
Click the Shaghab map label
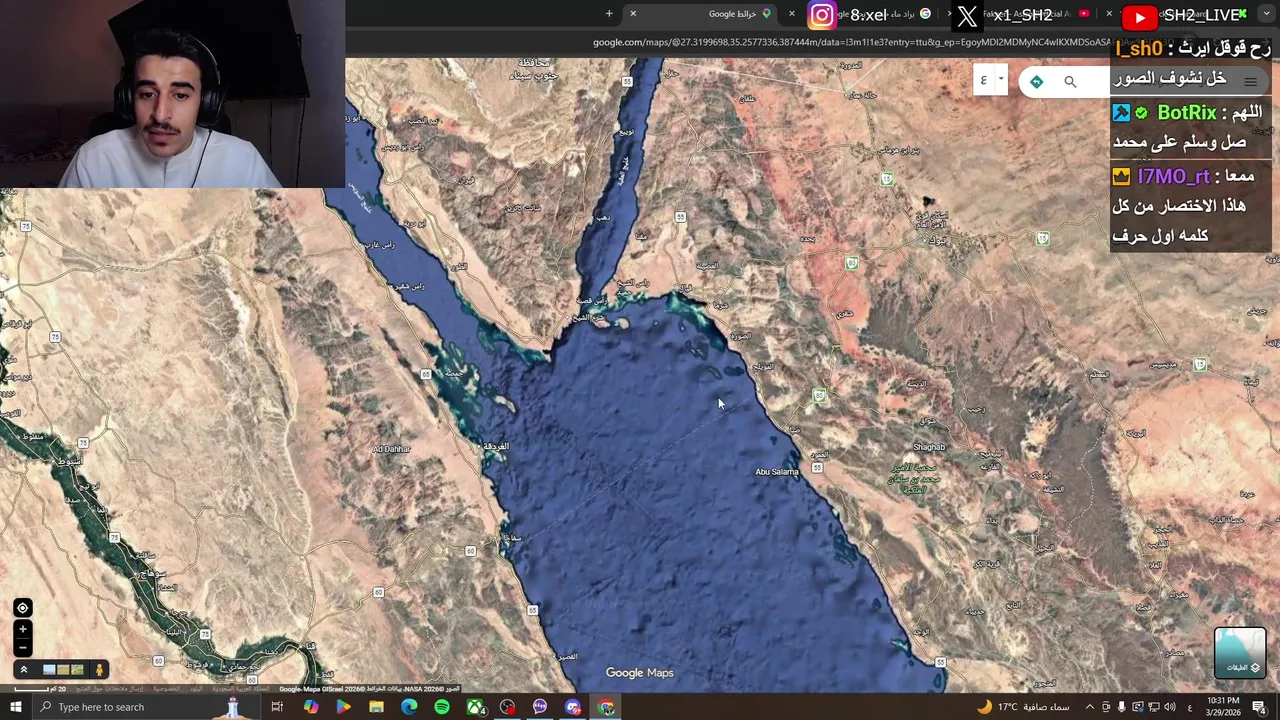pyautogui.click(x=929, y=447)
